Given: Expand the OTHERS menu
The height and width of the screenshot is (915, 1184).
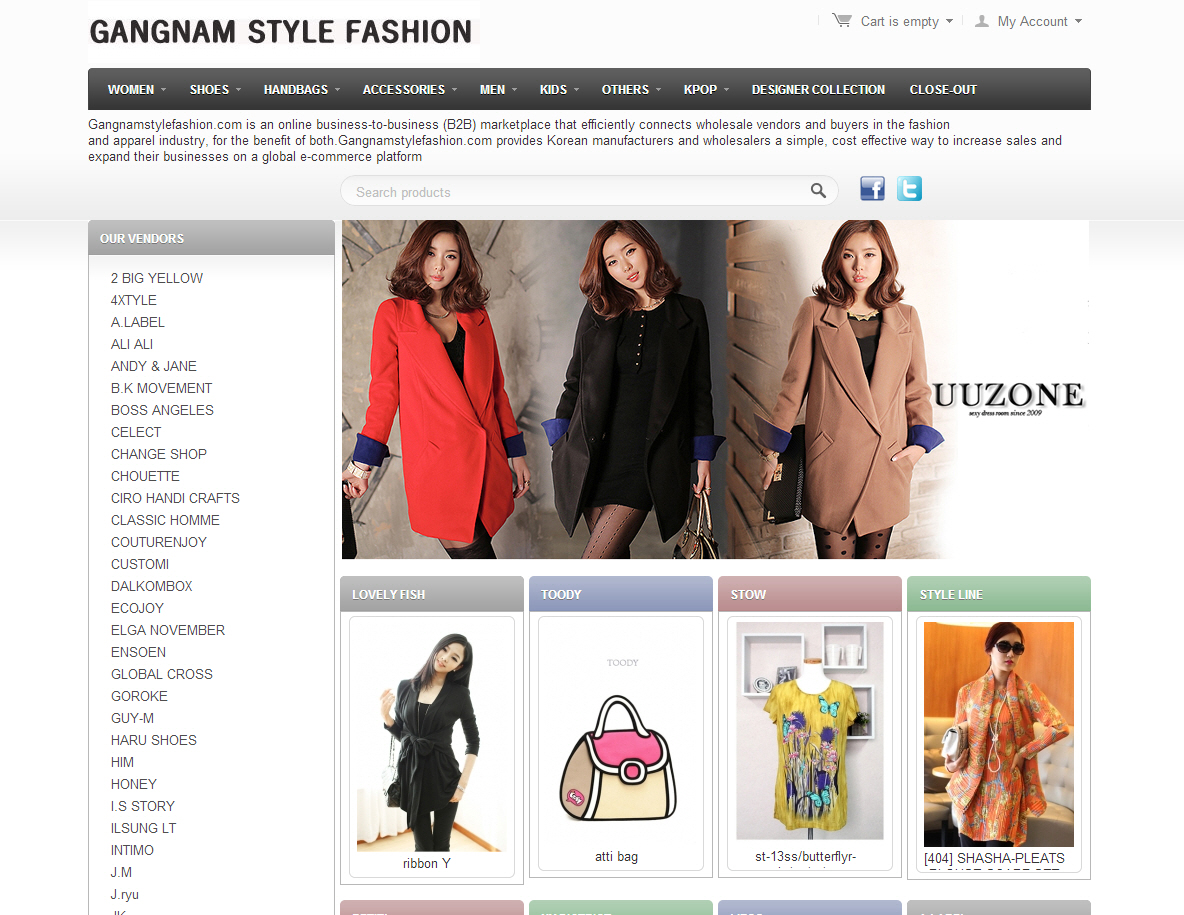Looking at the screenshot, I should point(631,89).
